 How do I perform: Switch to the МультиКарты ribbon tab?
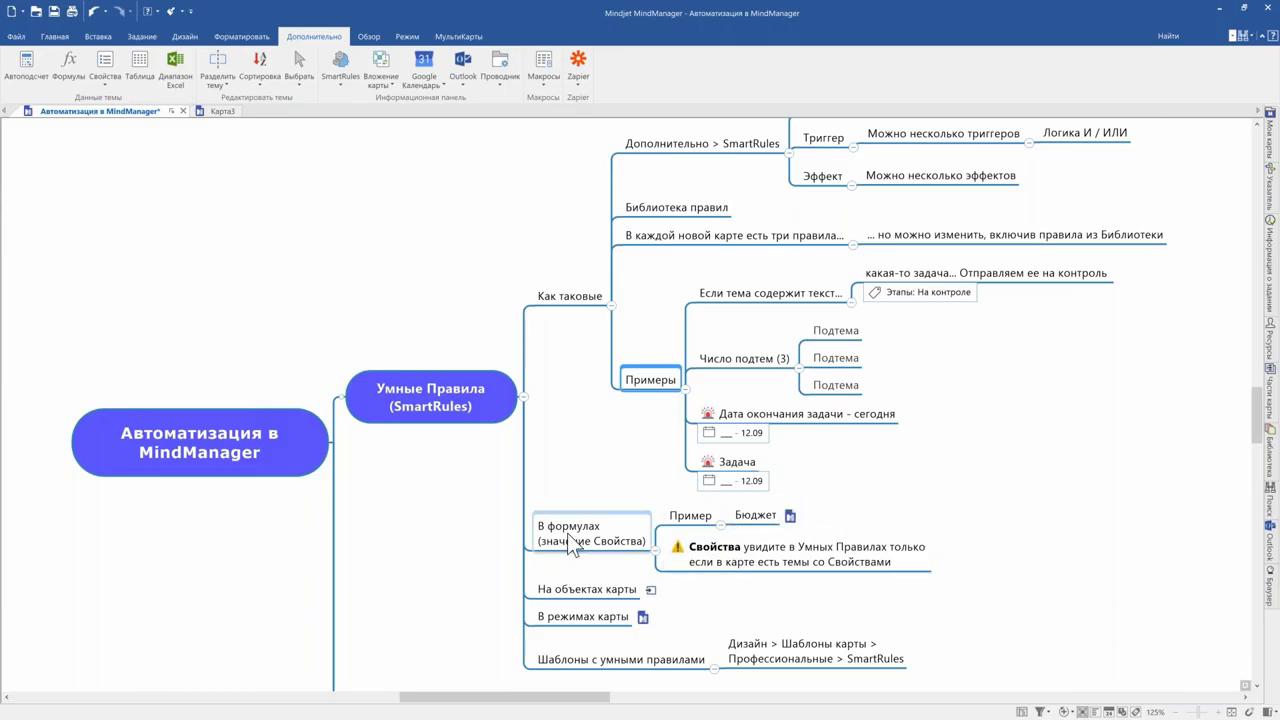458,36
